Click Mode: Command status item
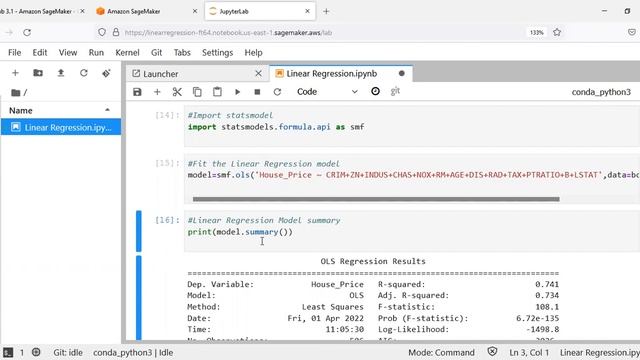This screenshot has width=640, height=360. (441, 353)
